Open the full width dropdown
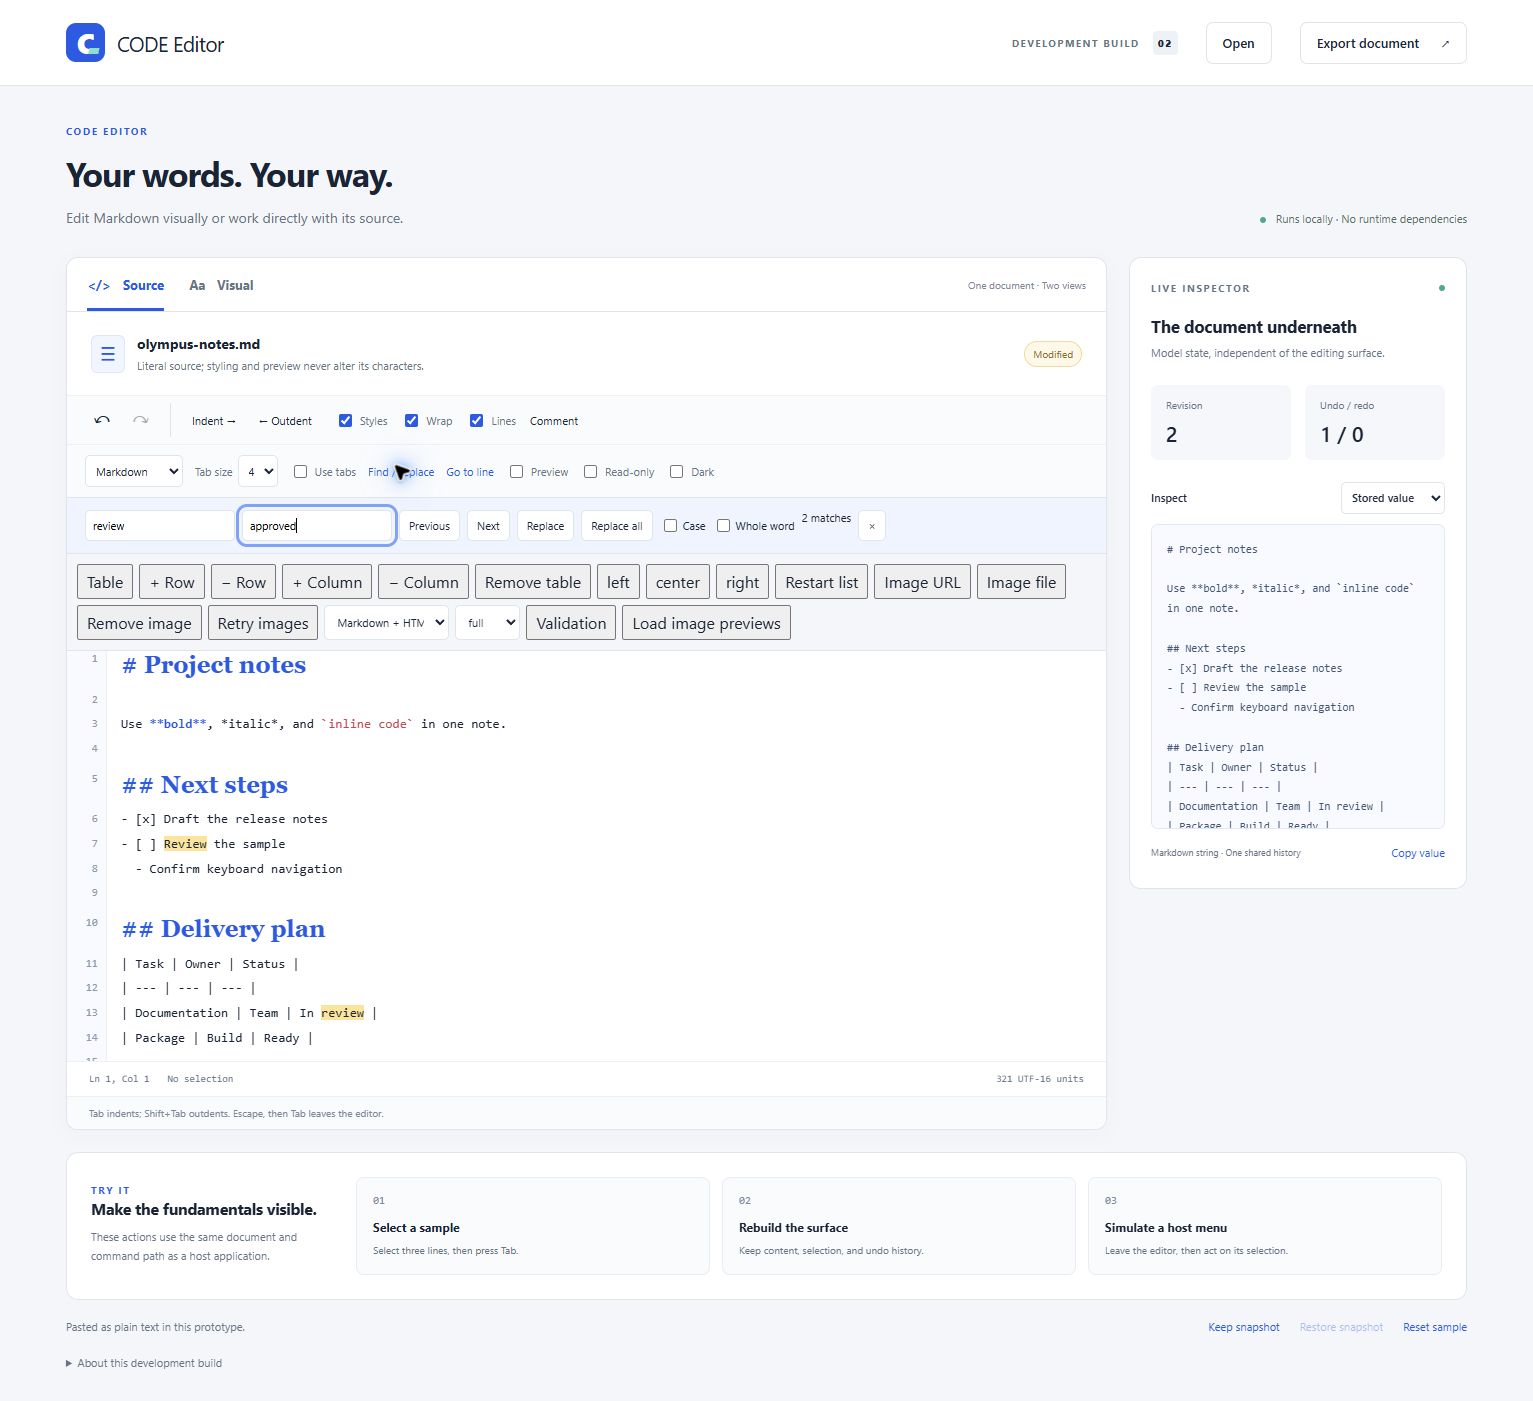The height and width of the screenshot is (1401, 1533). 487,623
